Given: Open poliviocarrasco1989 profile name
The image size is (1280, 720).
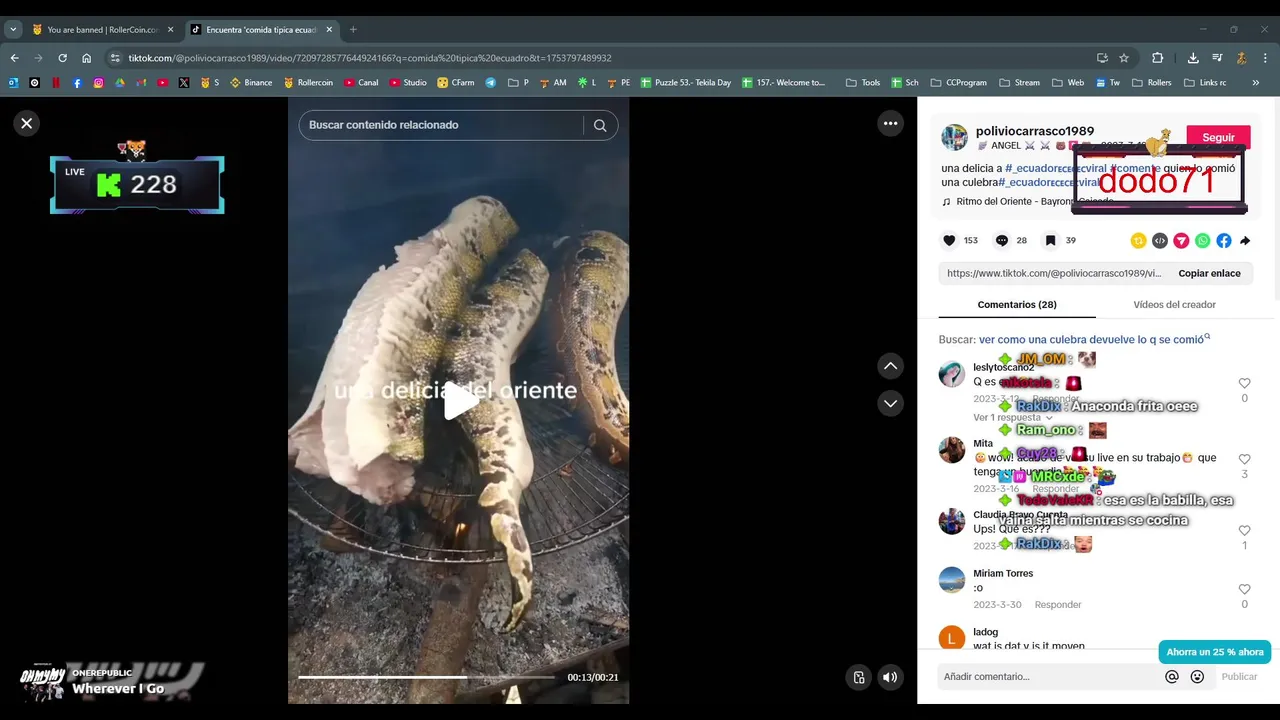Looking at the screenshot, I should pyautogui.click(x=1035, y=131).
